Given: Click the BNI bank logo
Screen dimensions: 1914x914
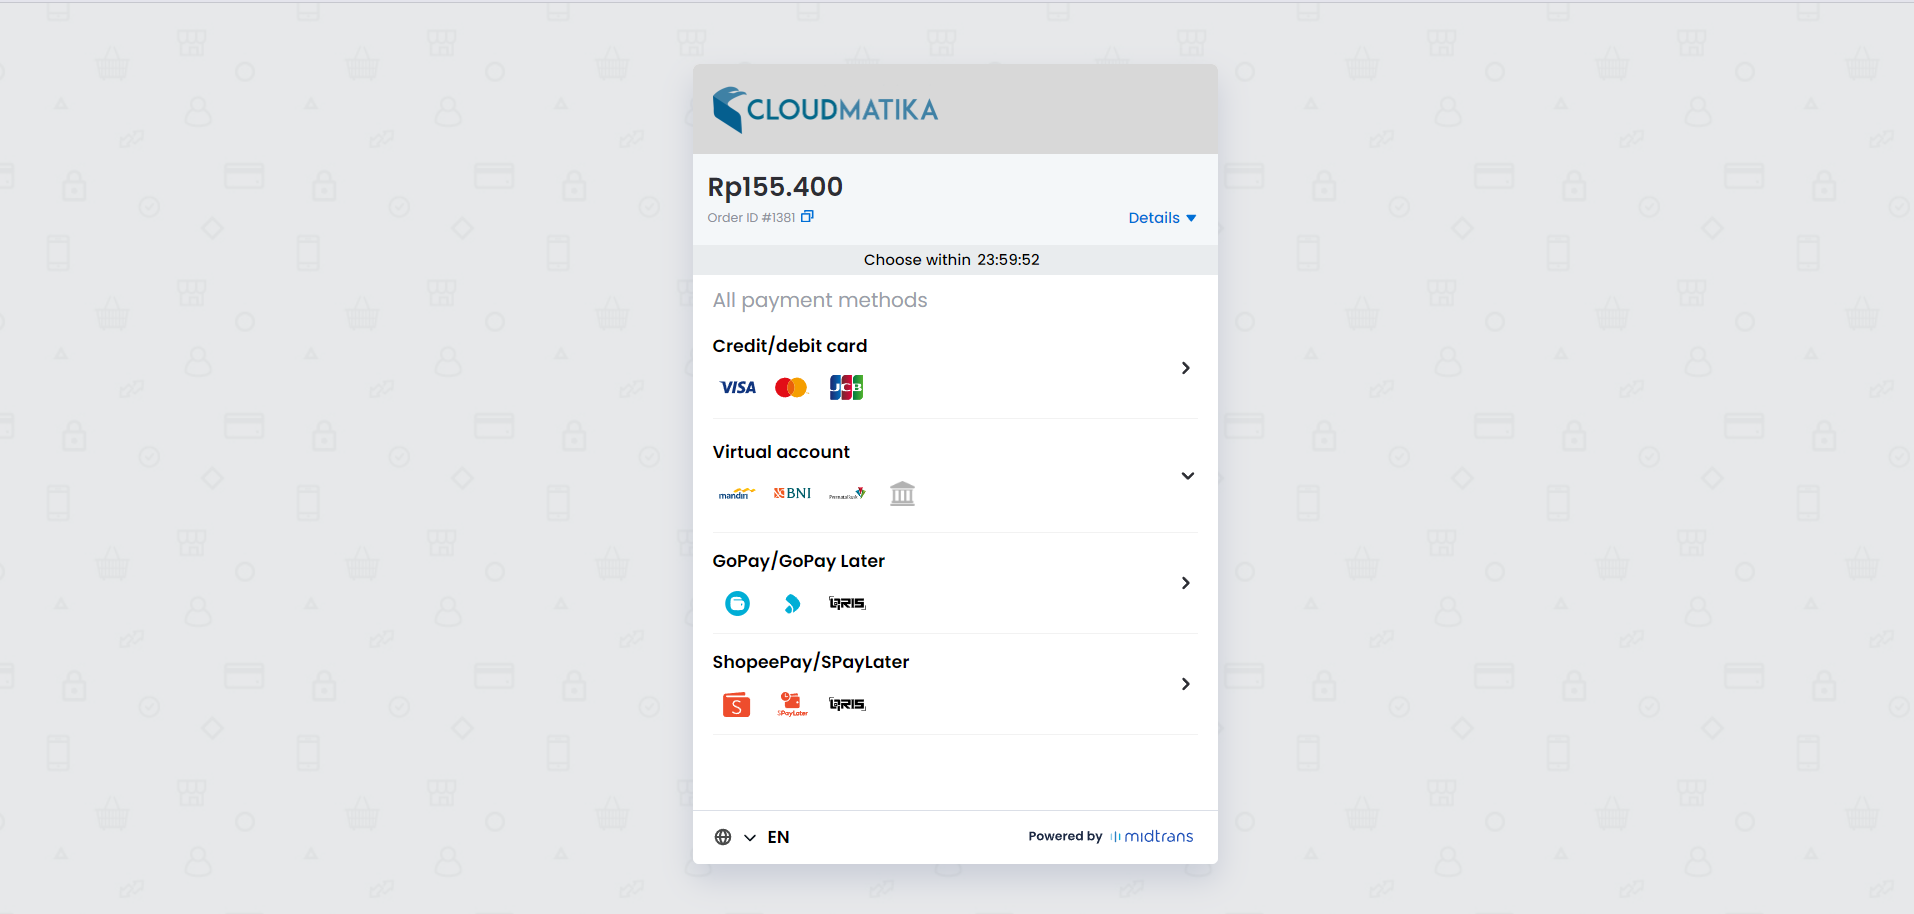Looking at the screenshot, I should [x=792, y=493].
